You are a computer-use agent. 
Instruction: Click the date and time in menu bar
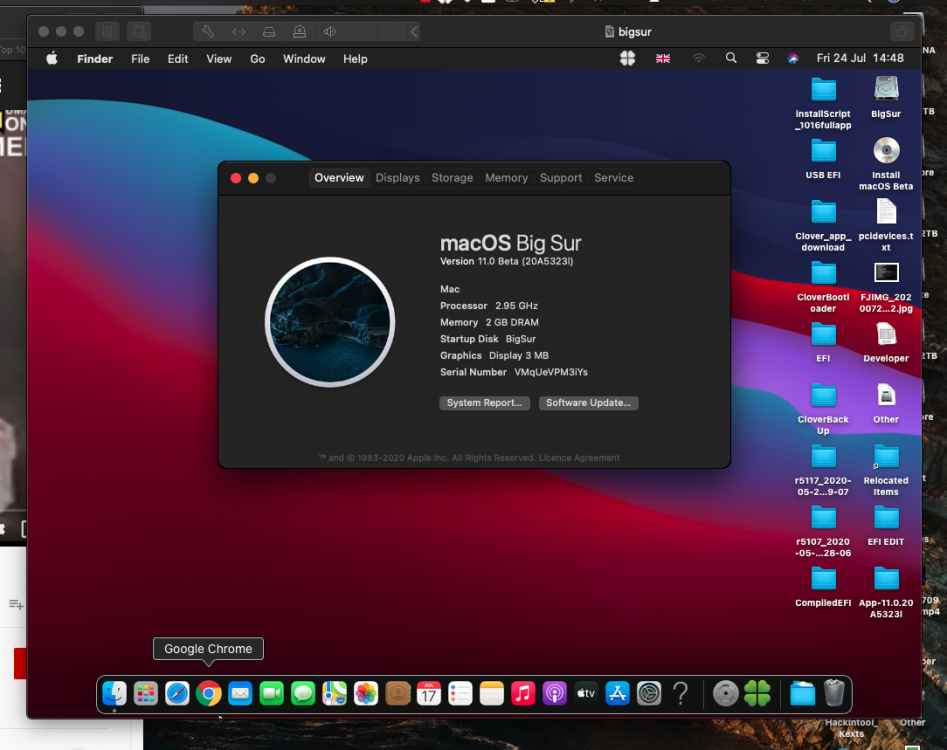[x=860, y=58]
